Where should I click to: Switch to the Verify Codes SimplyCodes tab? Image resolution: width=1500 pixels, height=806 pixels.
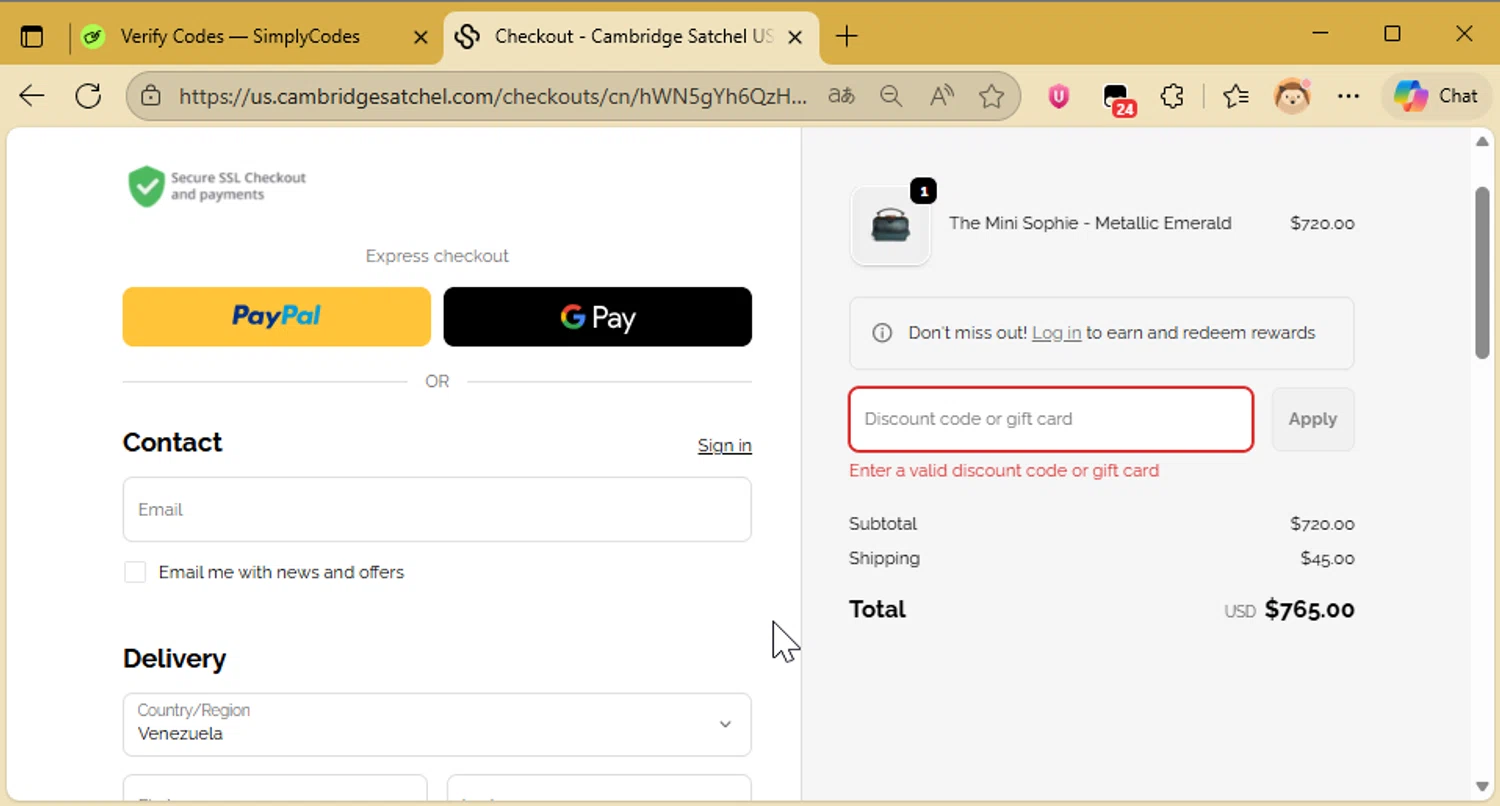click(240, 37)
